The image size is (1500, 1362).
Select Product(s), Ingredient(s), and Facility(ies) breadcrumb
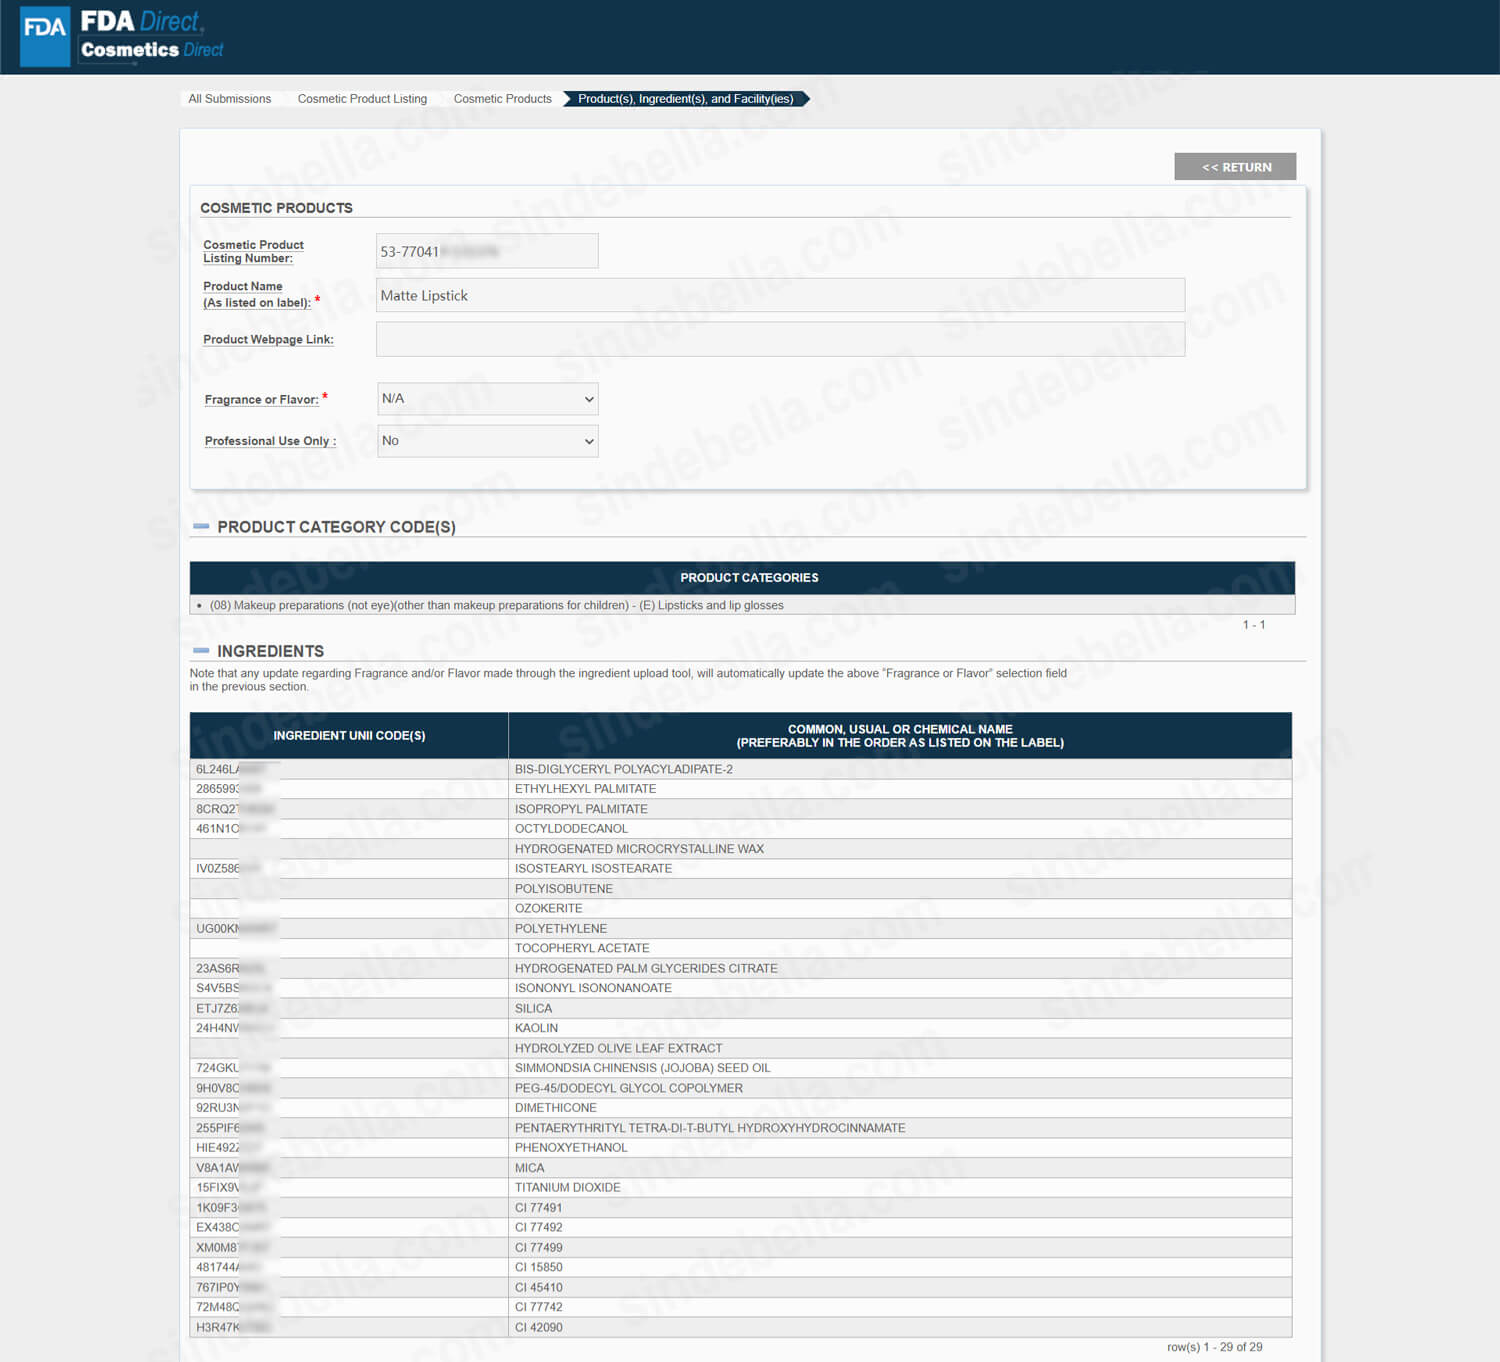(686, 99)
